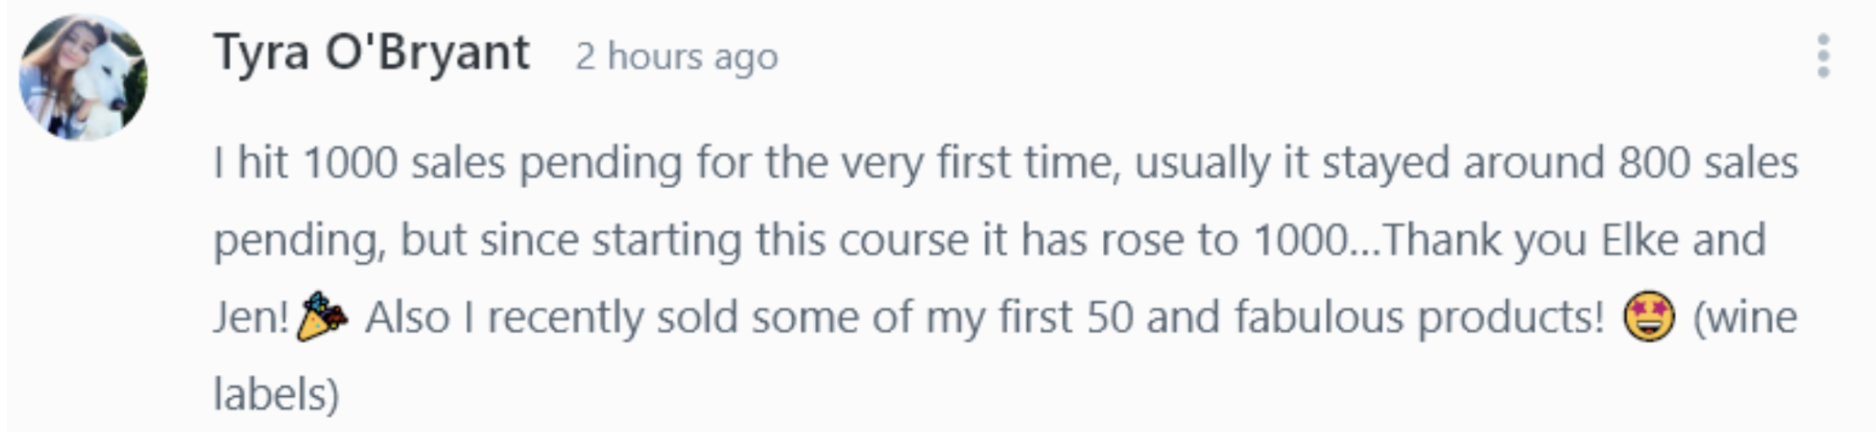Open Tyra O'Bryant's profile picture
Image resolution: width=1876 pixels, height=432 pixels.
83,77
